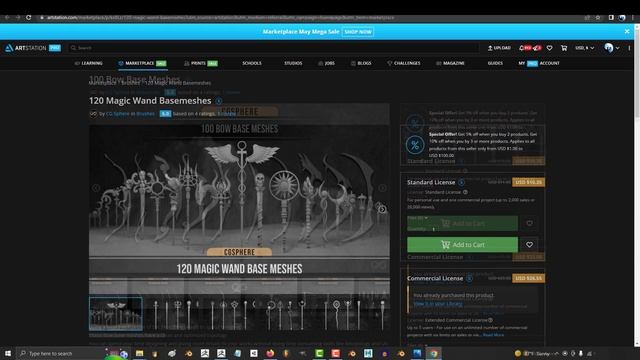Click the ArtStation search field
Image resolution: width=640 pixels, height=360 pixels.
[273, 48]
